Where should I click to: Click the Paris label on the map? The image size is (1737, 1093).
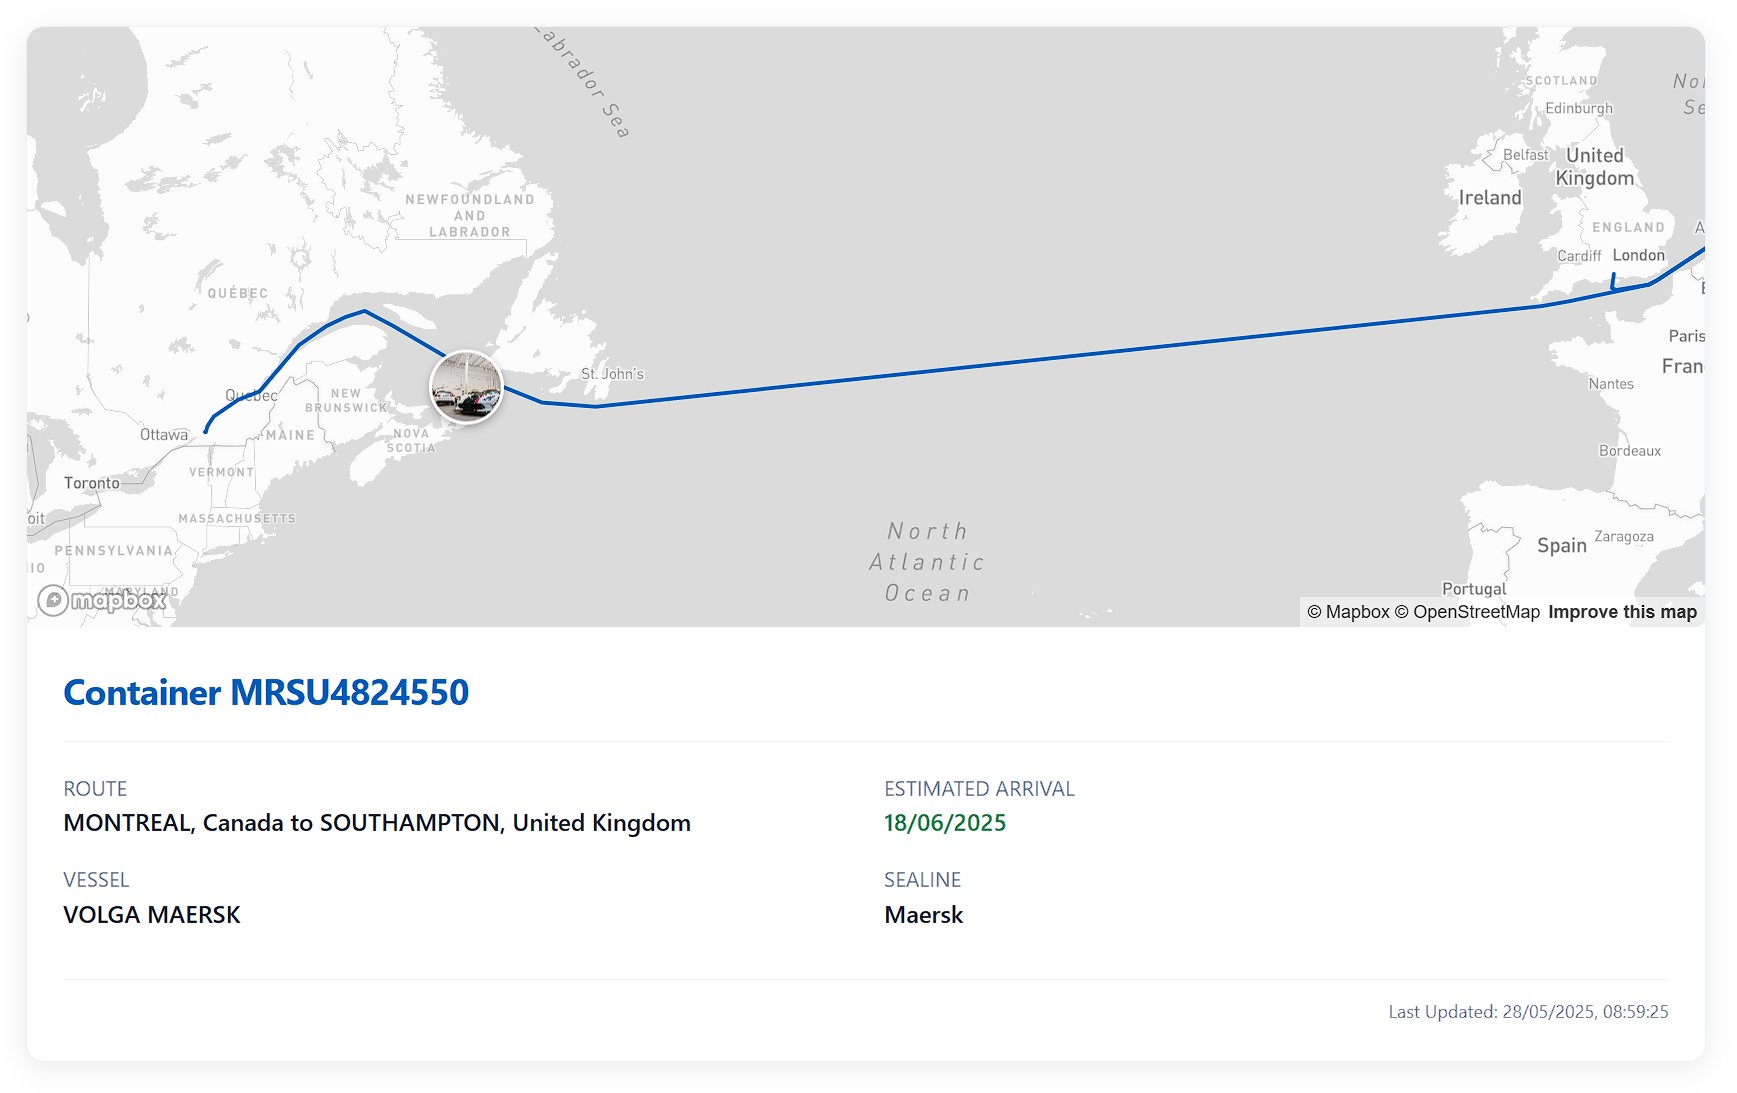(1690, 335)
